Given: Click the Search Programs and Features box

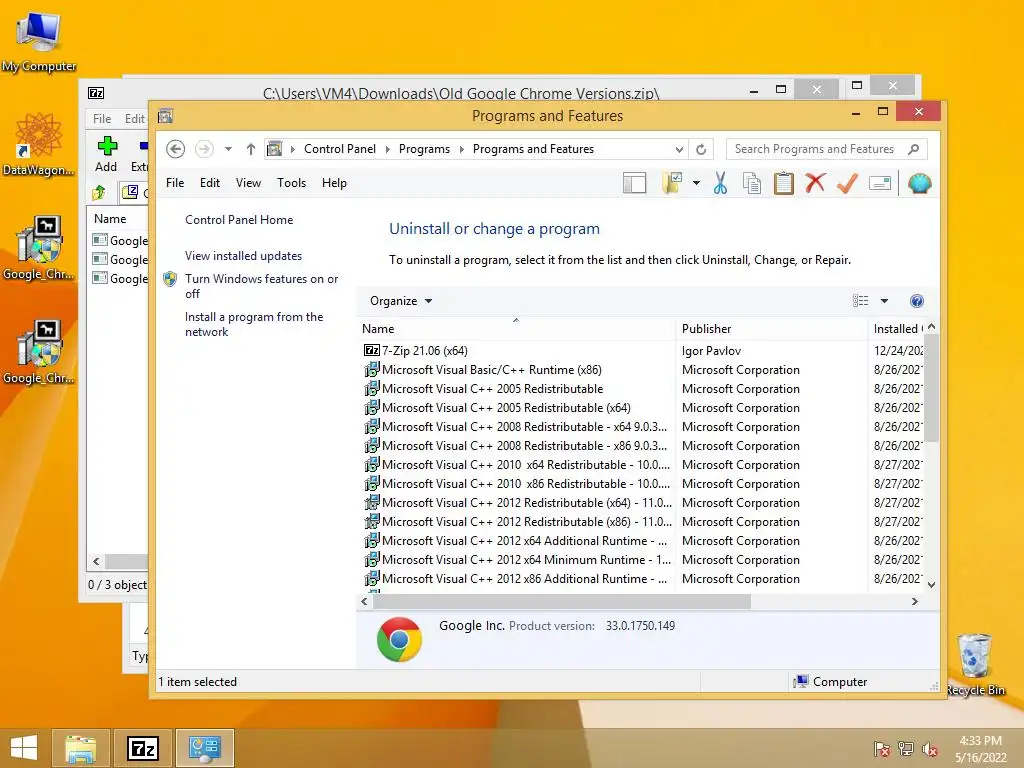Looking at the screenshot, I should tap(814, 149).
